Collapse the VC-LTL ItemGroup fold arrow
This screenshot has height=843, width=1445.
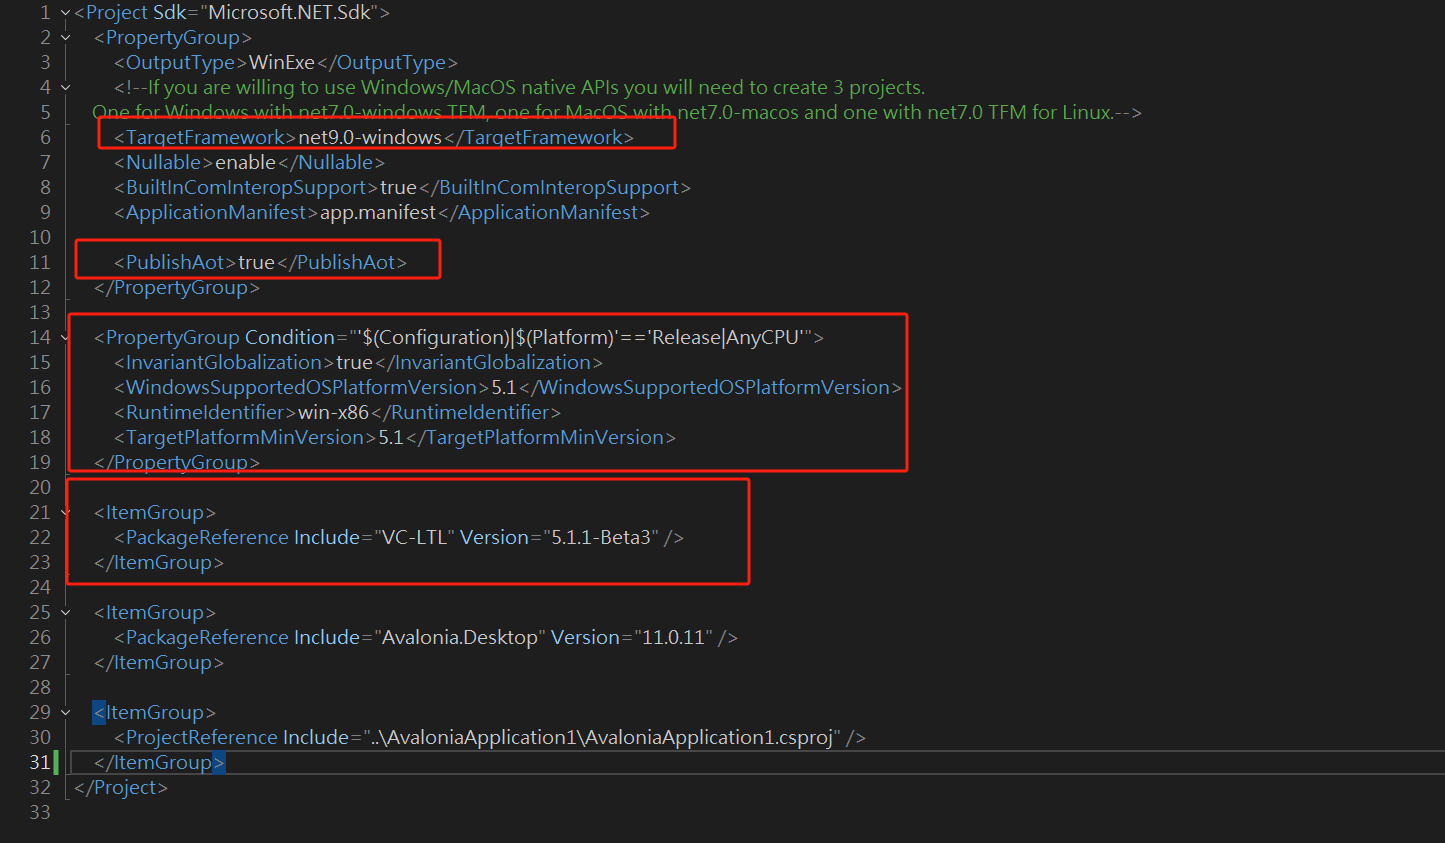(66, 513)
